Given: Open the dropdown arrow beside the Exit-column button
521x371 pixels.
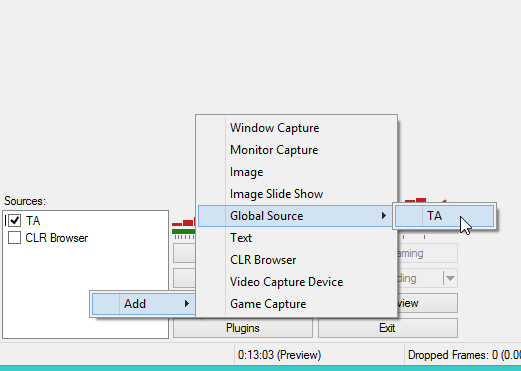Looking at the screenshot, I should point(450,278).
